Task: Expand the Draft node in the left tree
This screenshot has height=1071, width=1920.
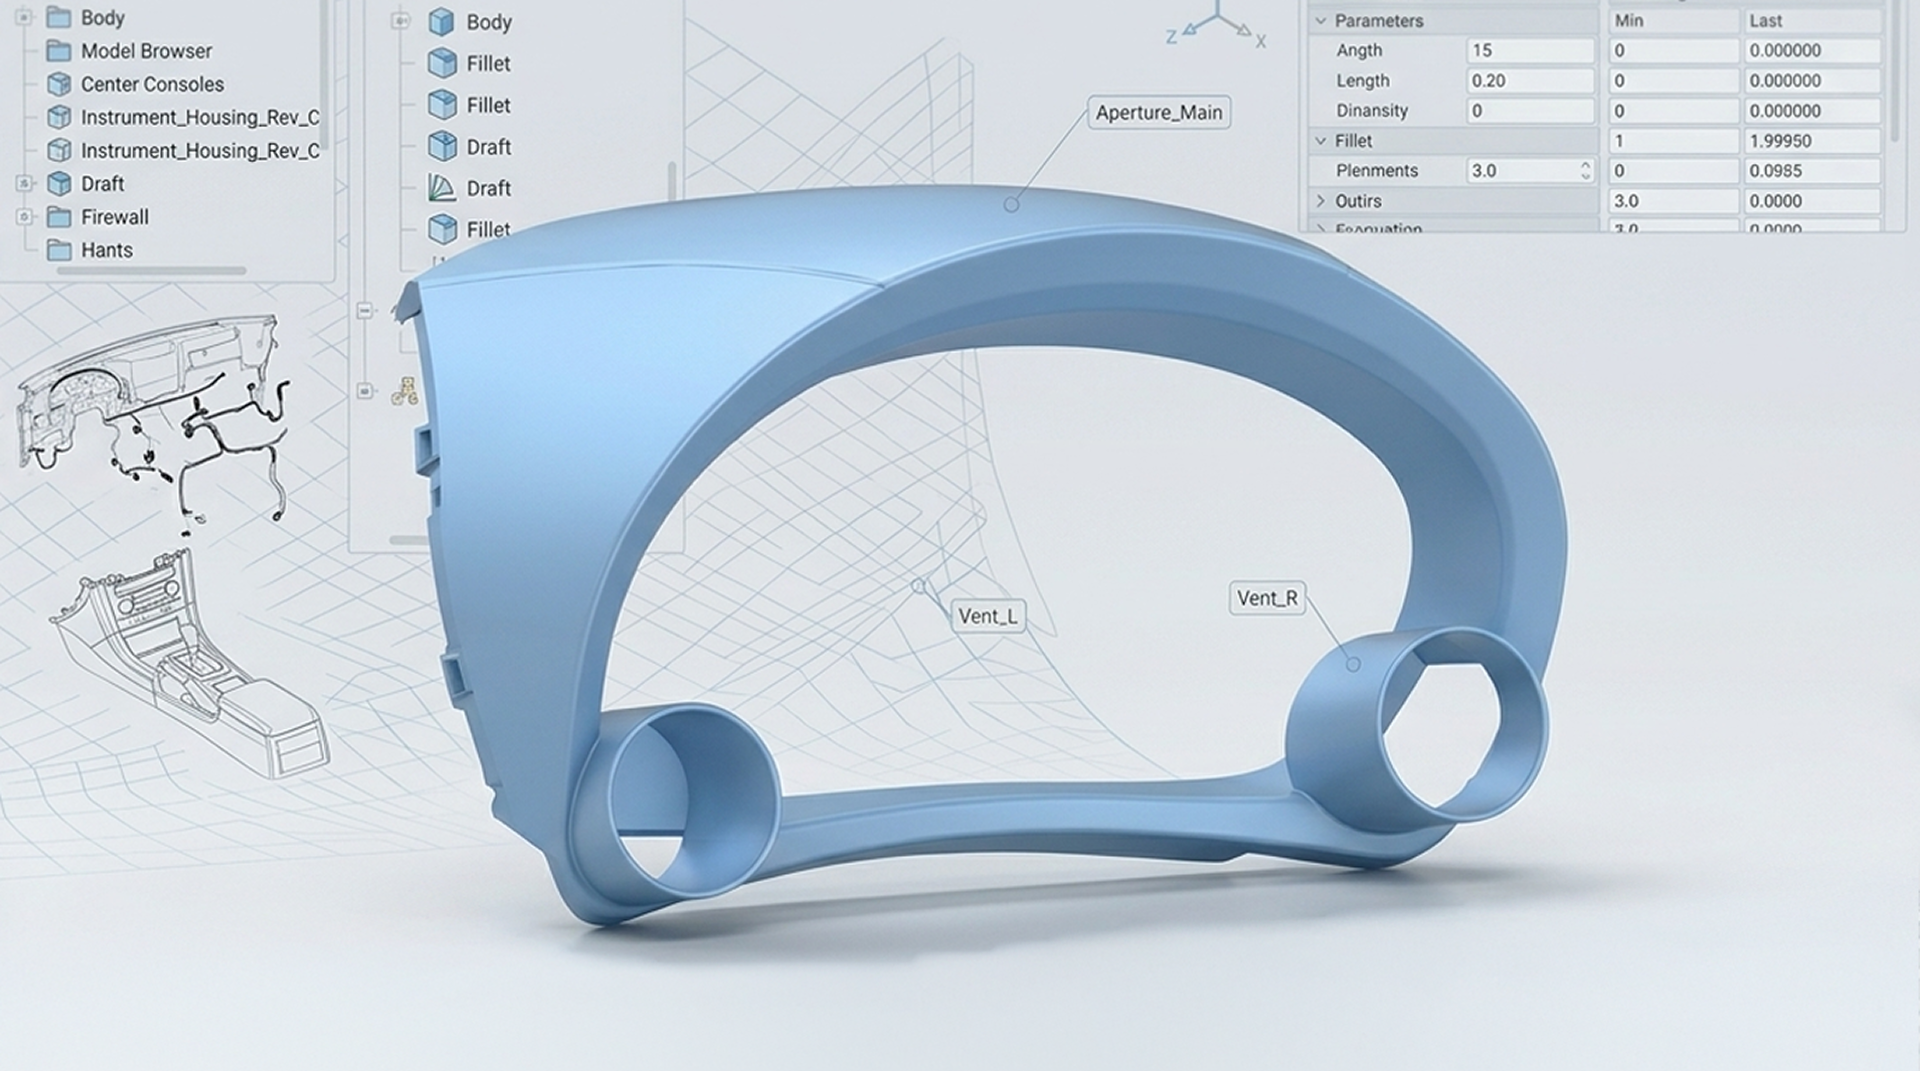Action: 24,183
